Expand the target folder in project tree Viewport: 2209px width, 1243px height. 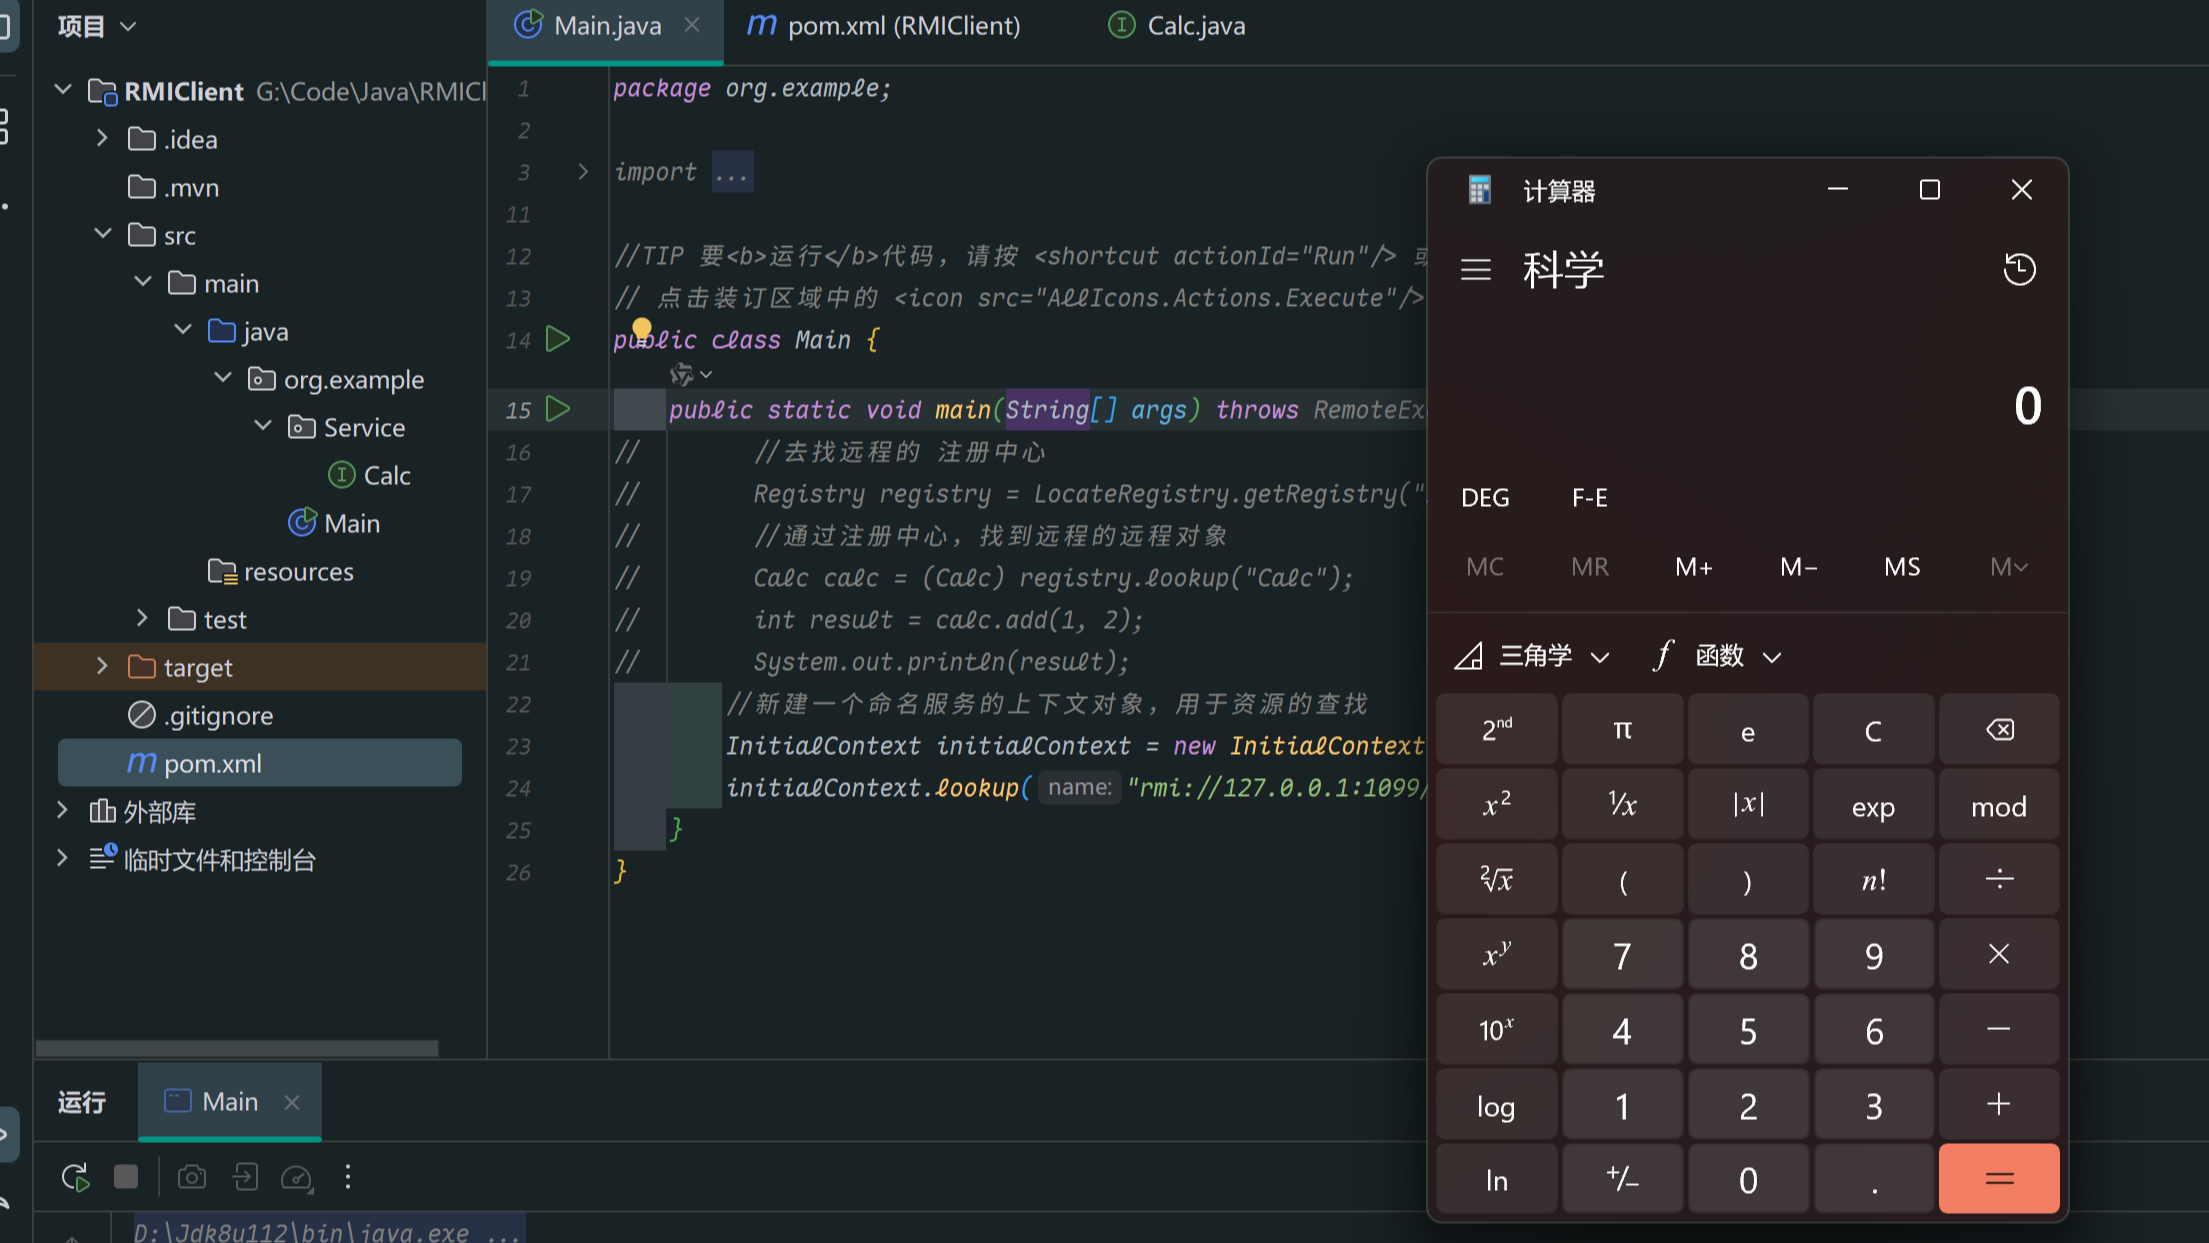pos(102,667)
